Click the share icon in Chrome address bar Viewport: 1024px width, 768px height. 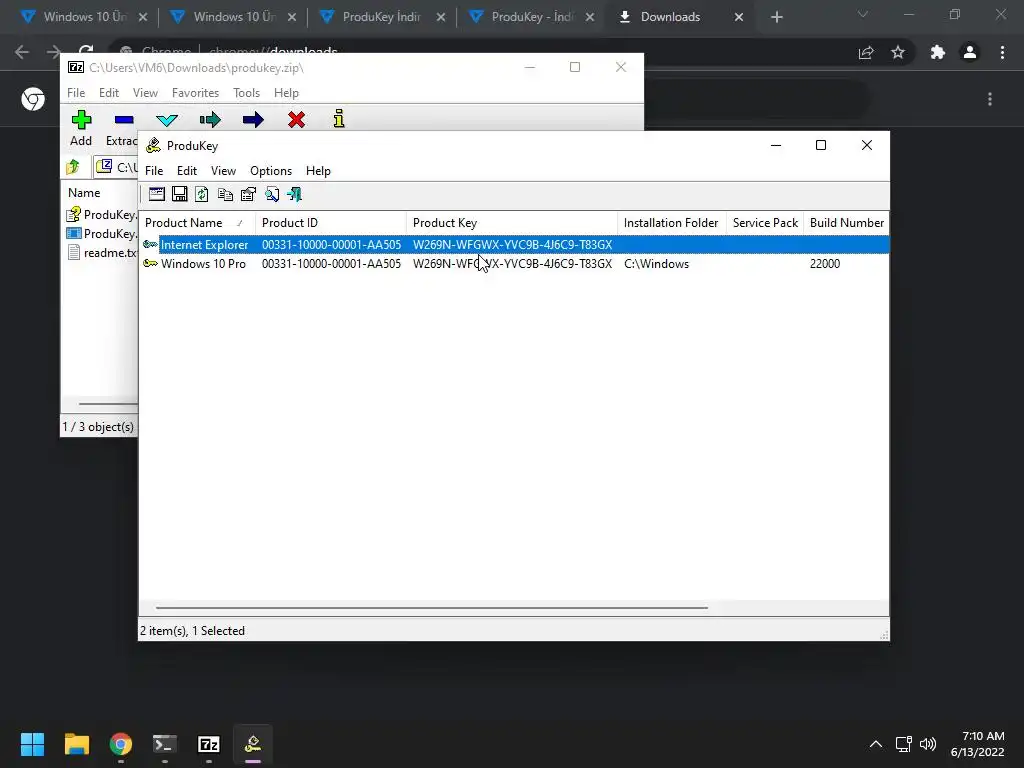click(x=866, y=52)
